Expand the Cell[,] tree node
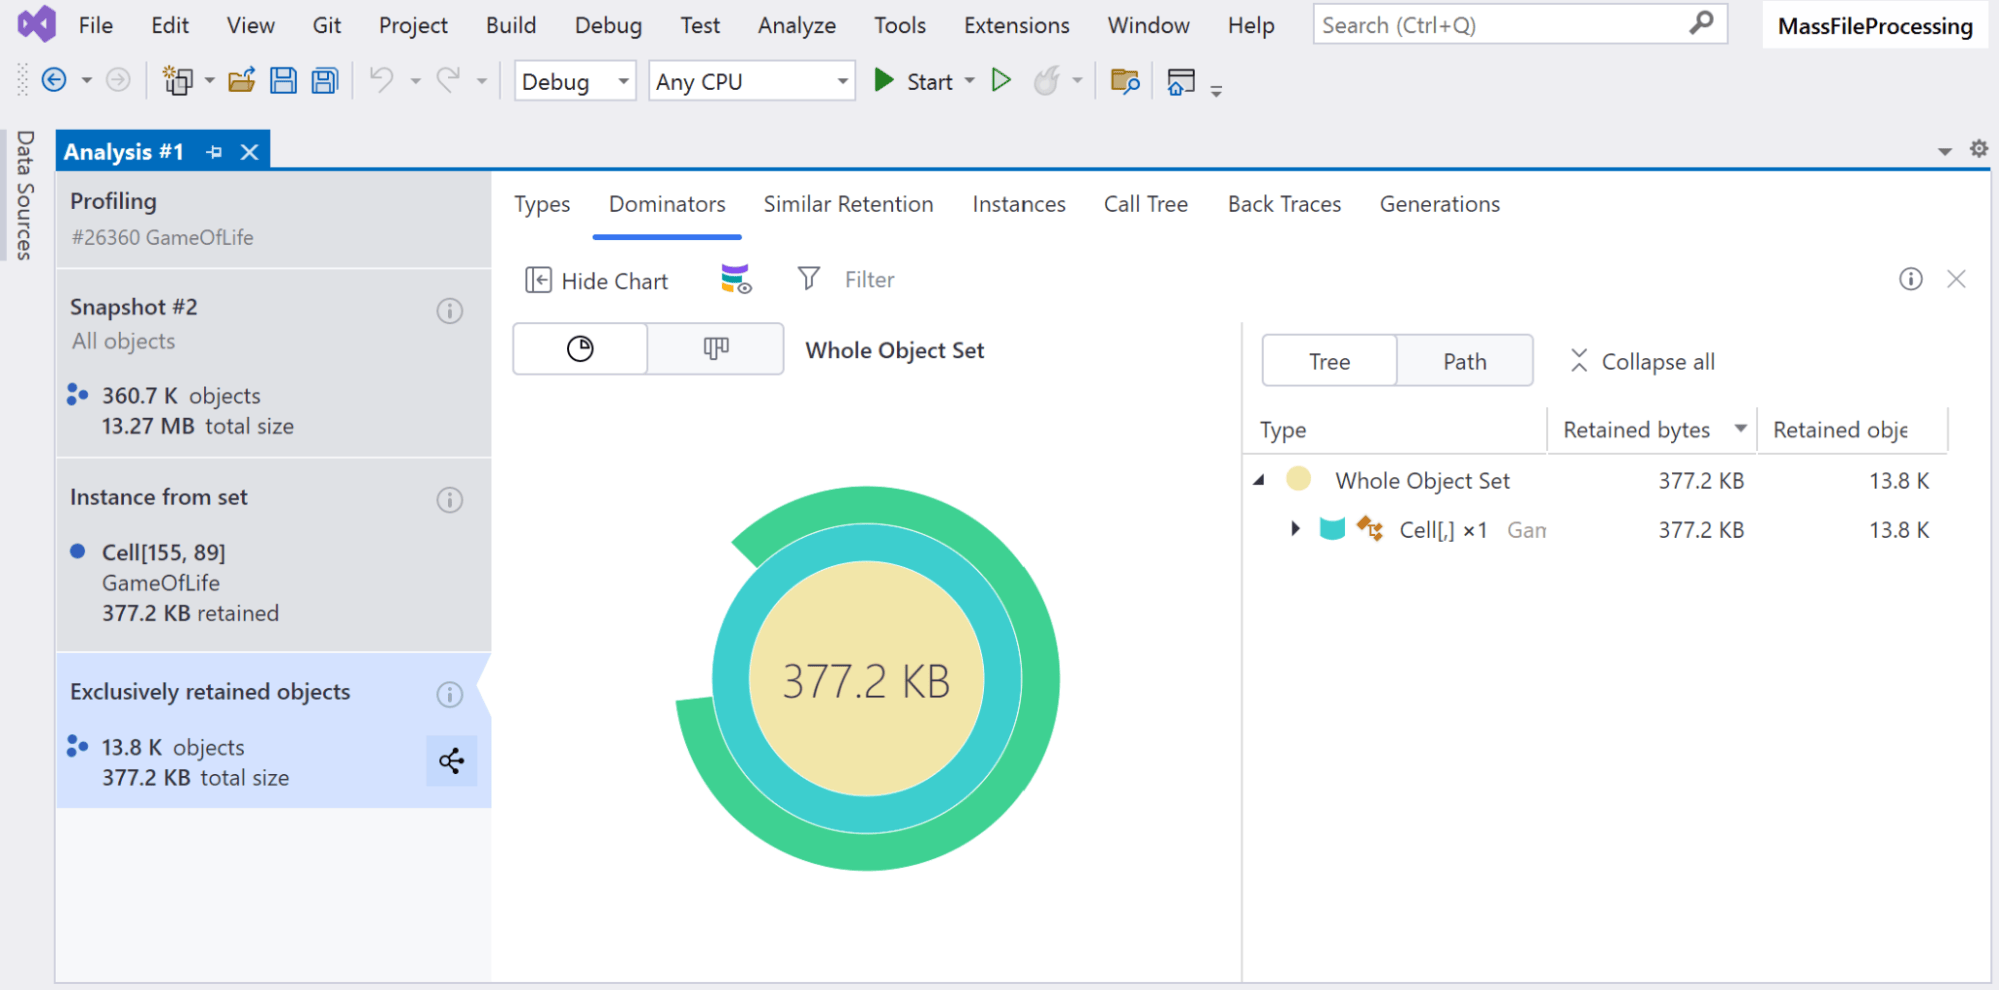1999x990 pixels. coord(1295,529)
